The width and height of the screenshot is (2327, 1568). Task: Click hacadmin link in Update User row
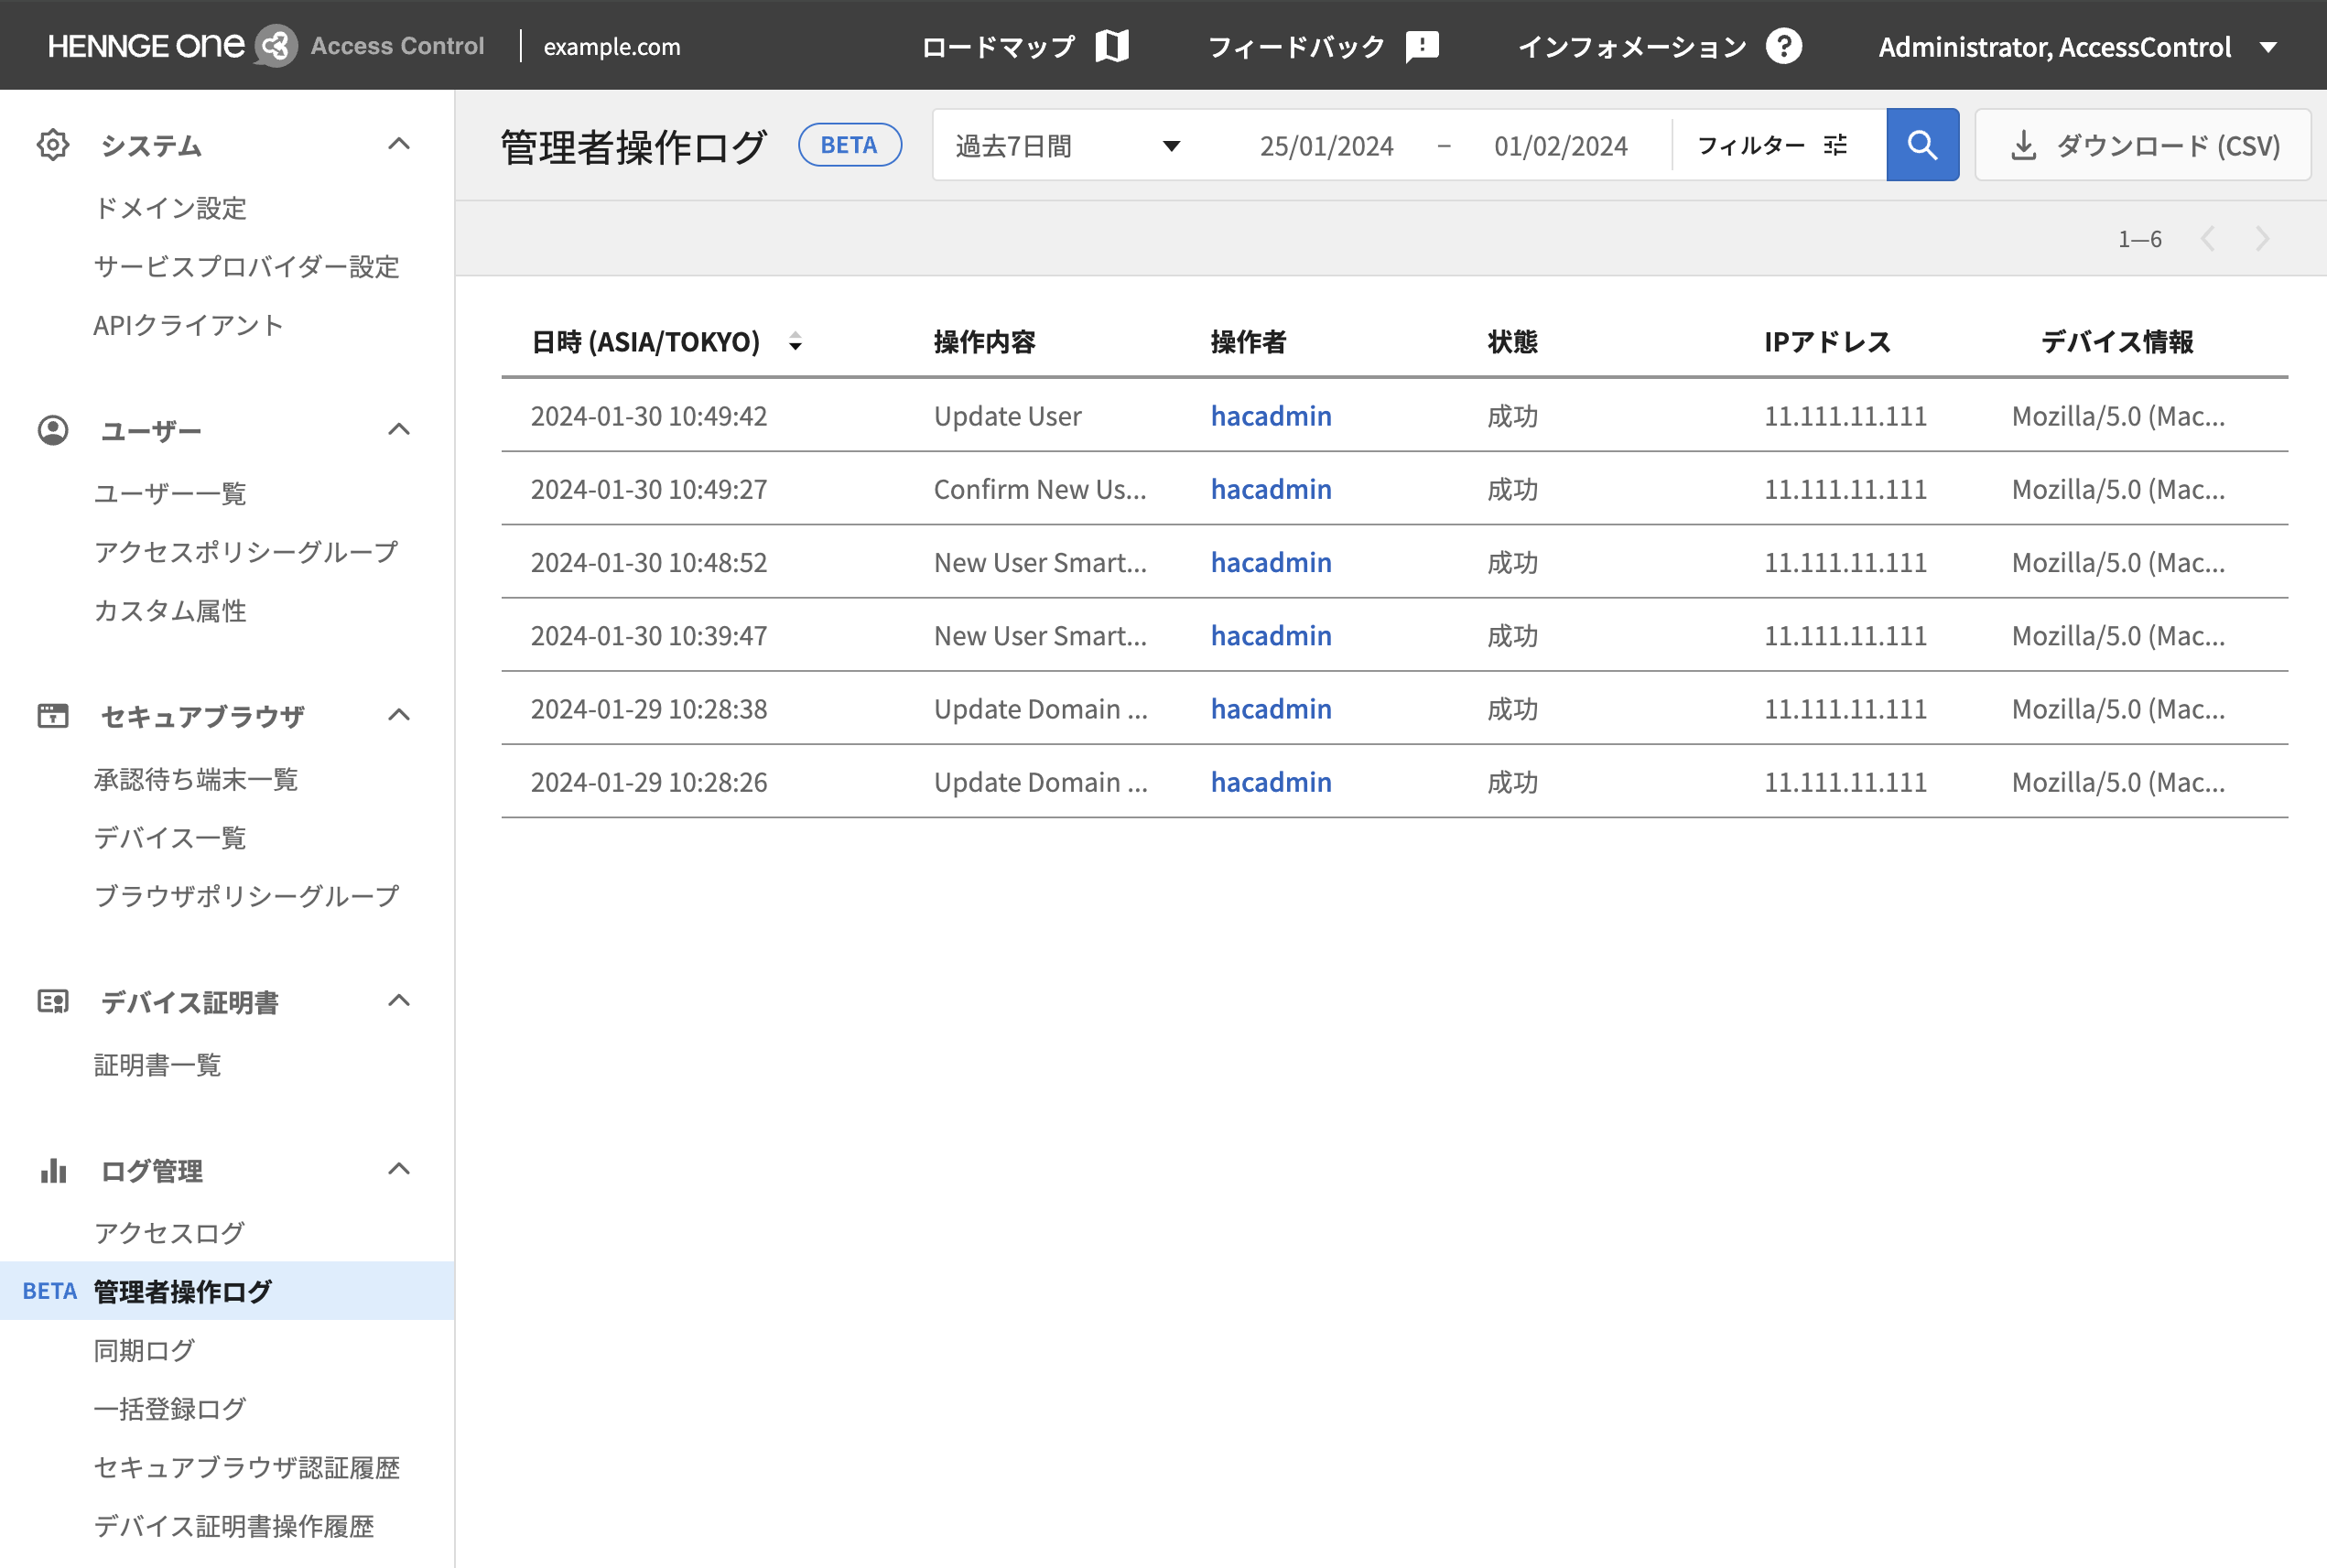(1271, 416)
